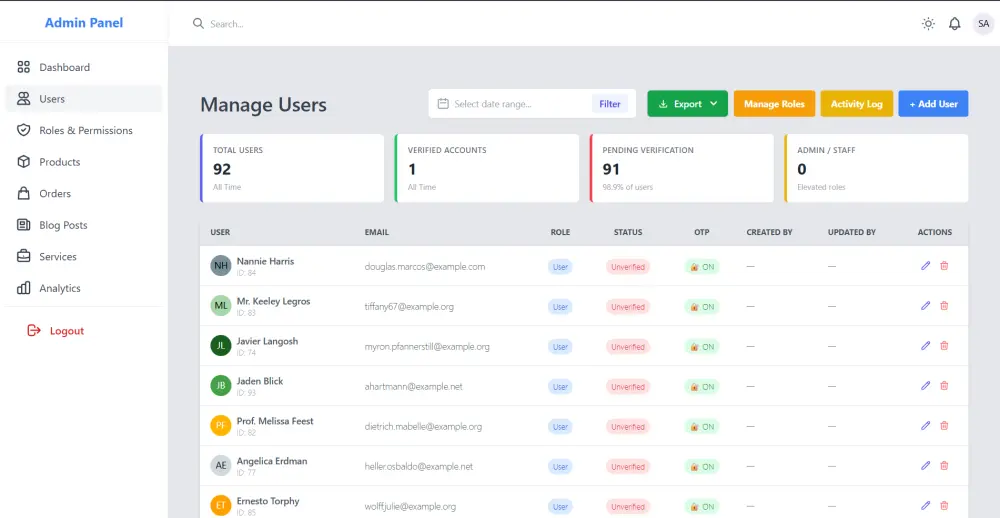Delete Prof. Melissa Feest user
Image resolution: width=1000 pixels, height=518 pixels.
pyautogui.click(x=944, y=426)
